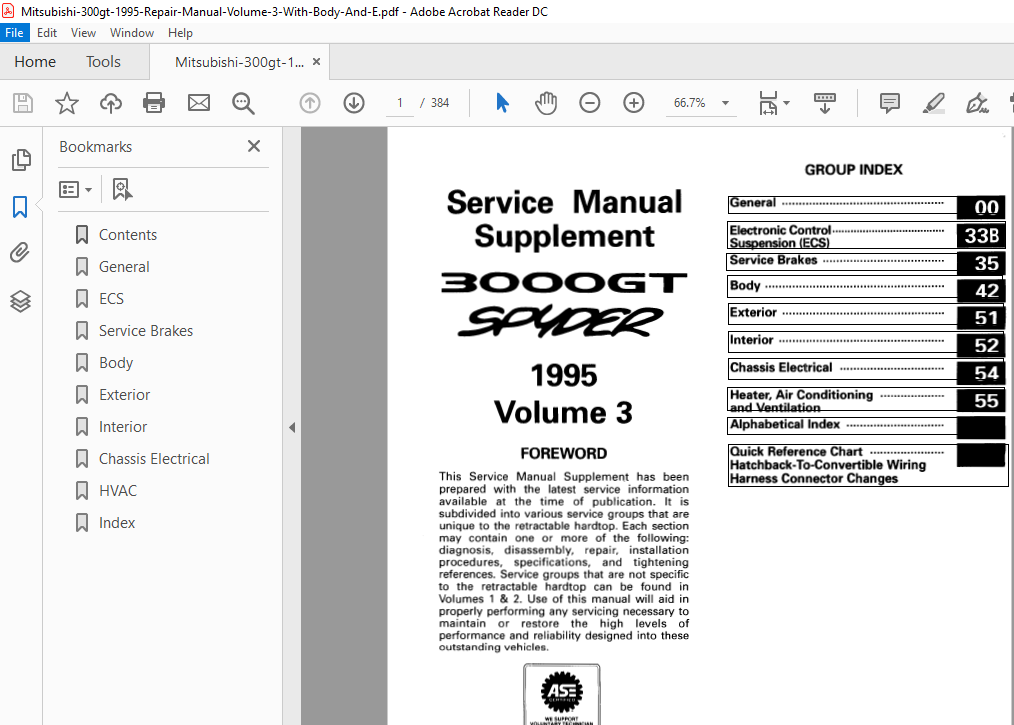This screenshot has width=1014, height=725.
Task: Zoom out with minus icon
Action: (x=590, y=103)
